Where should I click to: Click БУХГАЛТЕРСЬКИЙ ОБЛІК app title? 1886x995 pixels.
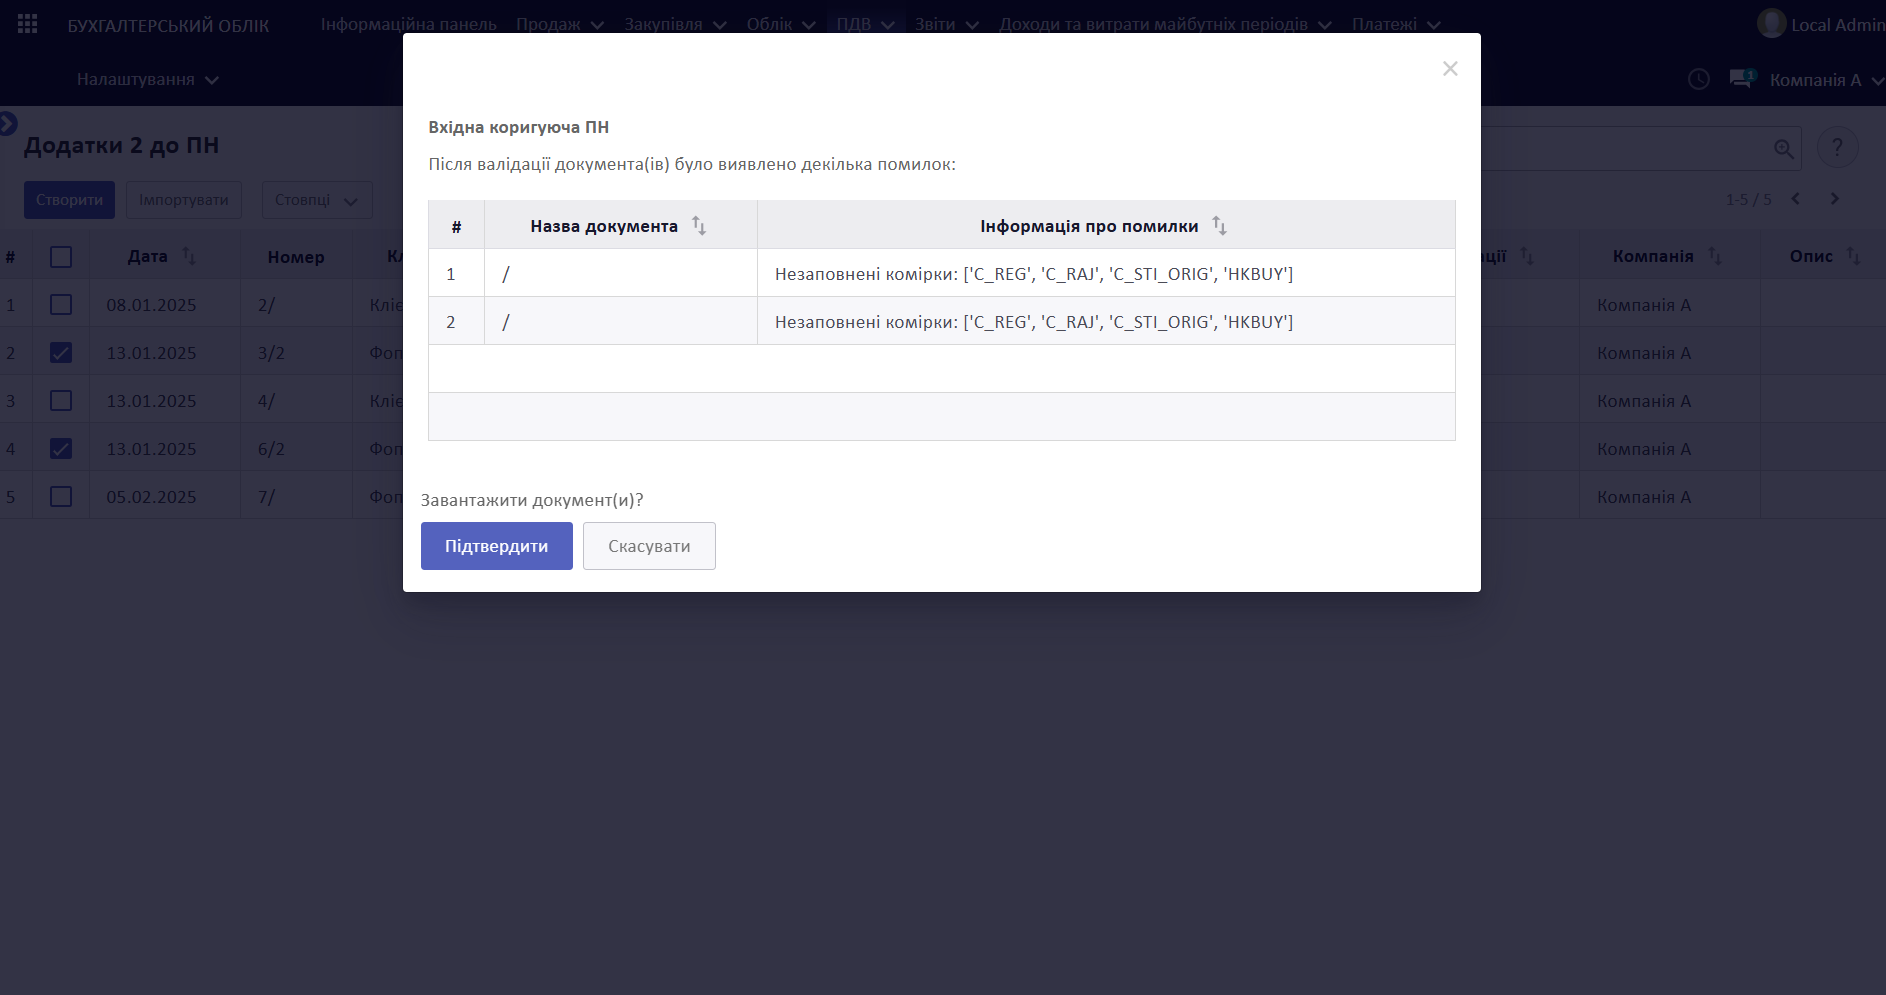point(168,25)
